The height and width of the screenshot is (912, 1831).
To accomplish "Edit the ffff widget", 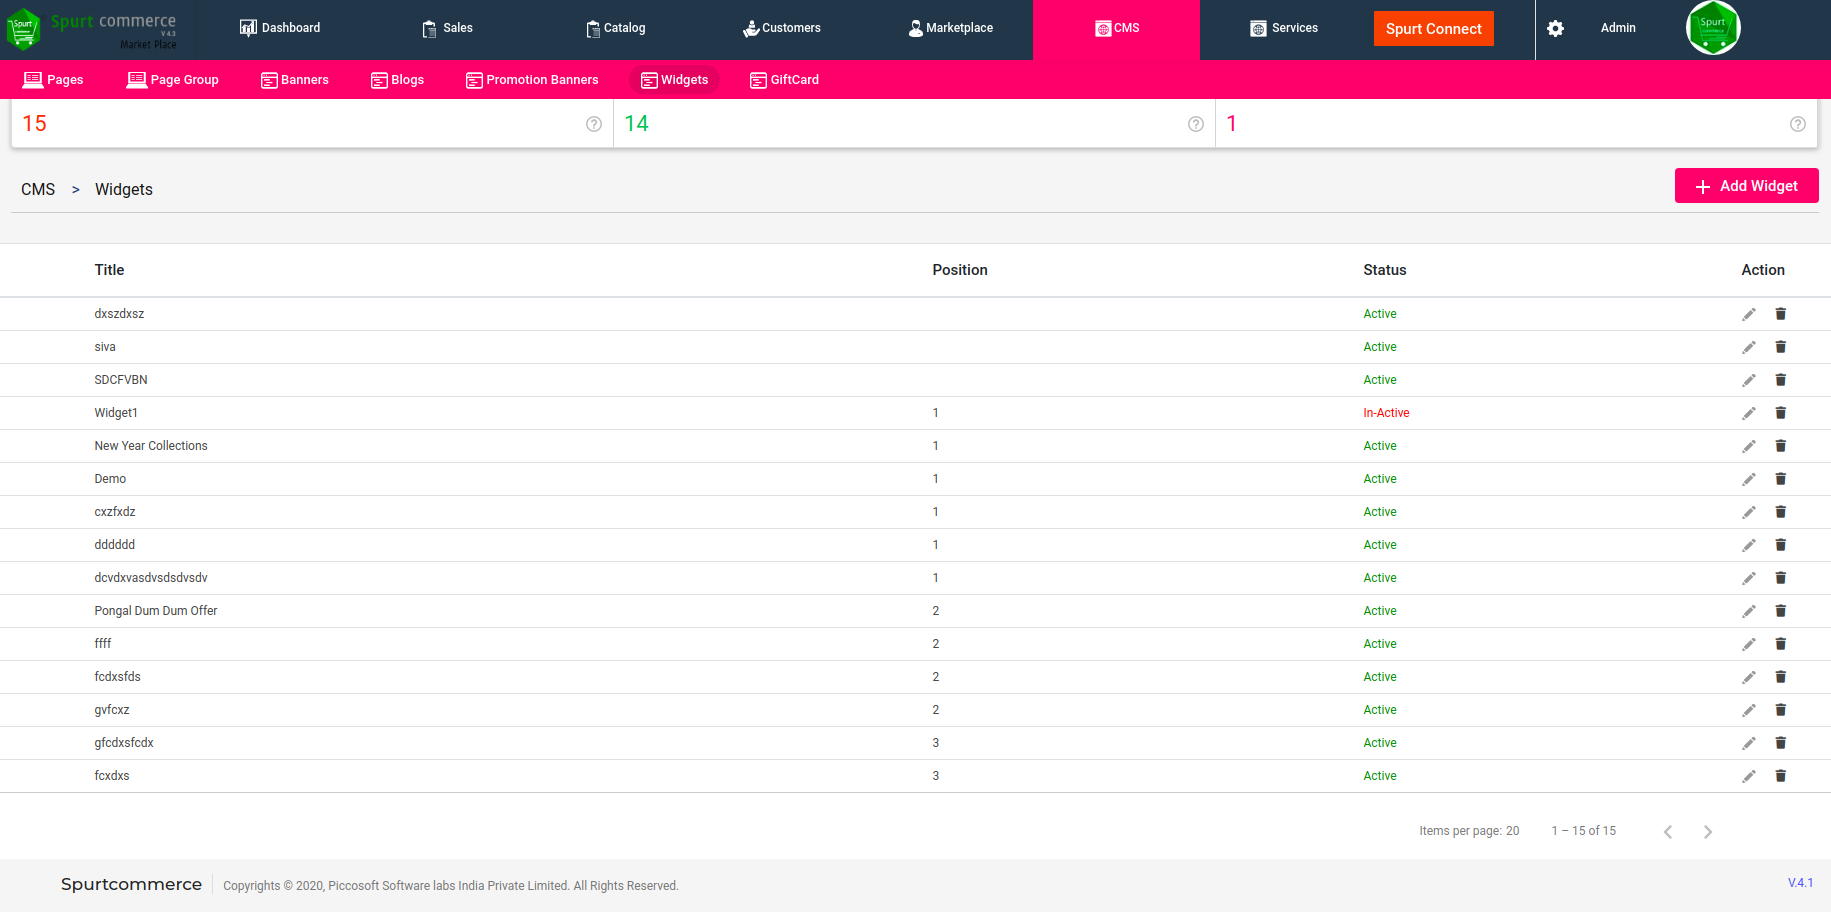I will [x=1748, y=644].
